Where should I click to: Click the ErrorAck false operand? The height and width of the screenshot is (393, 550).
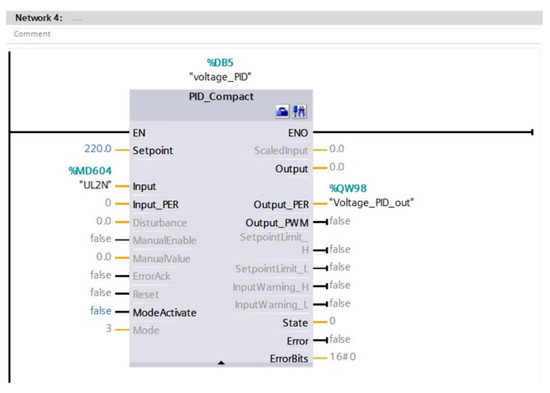(x=101, y=275)
